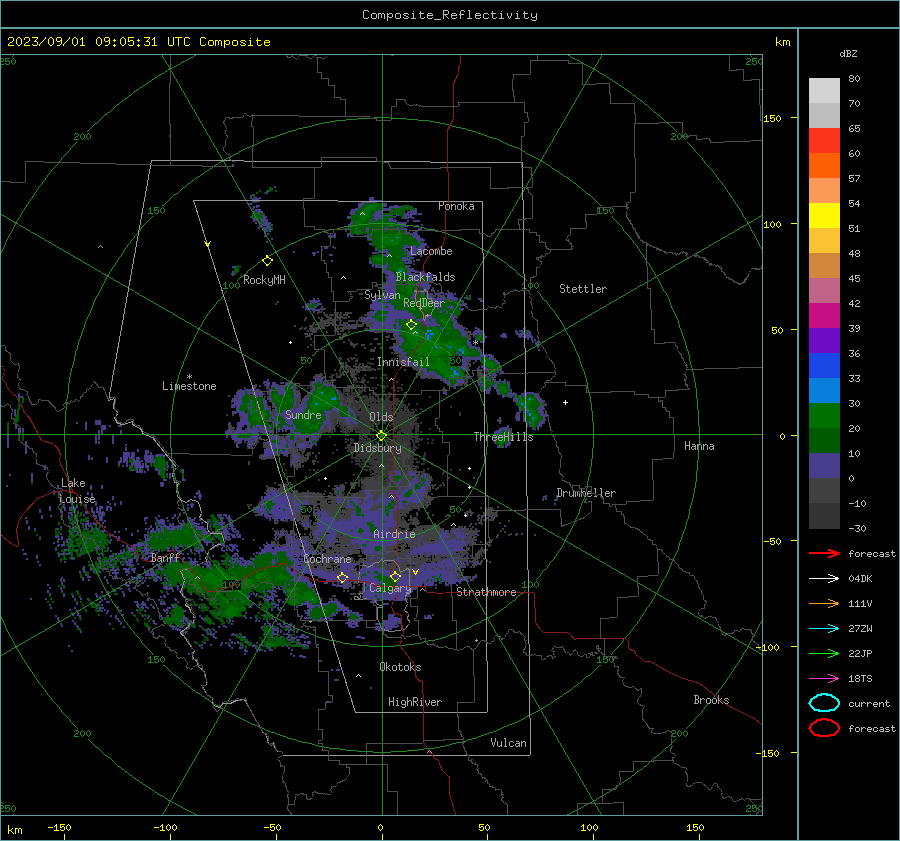Select the cyan current ellipse icon
900x841 pixels.
(x=824, y=703)
